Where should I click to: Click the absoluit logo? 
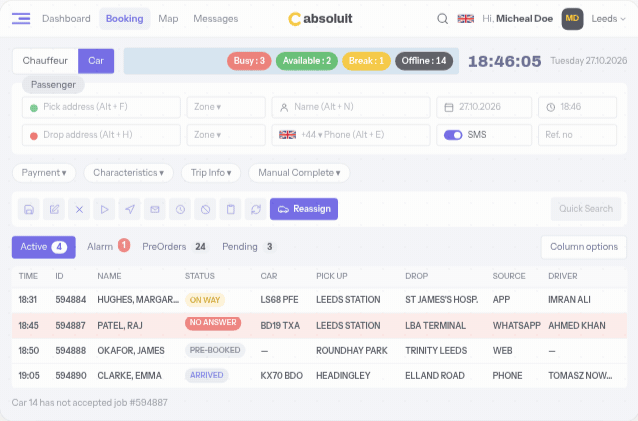point(320,19)
